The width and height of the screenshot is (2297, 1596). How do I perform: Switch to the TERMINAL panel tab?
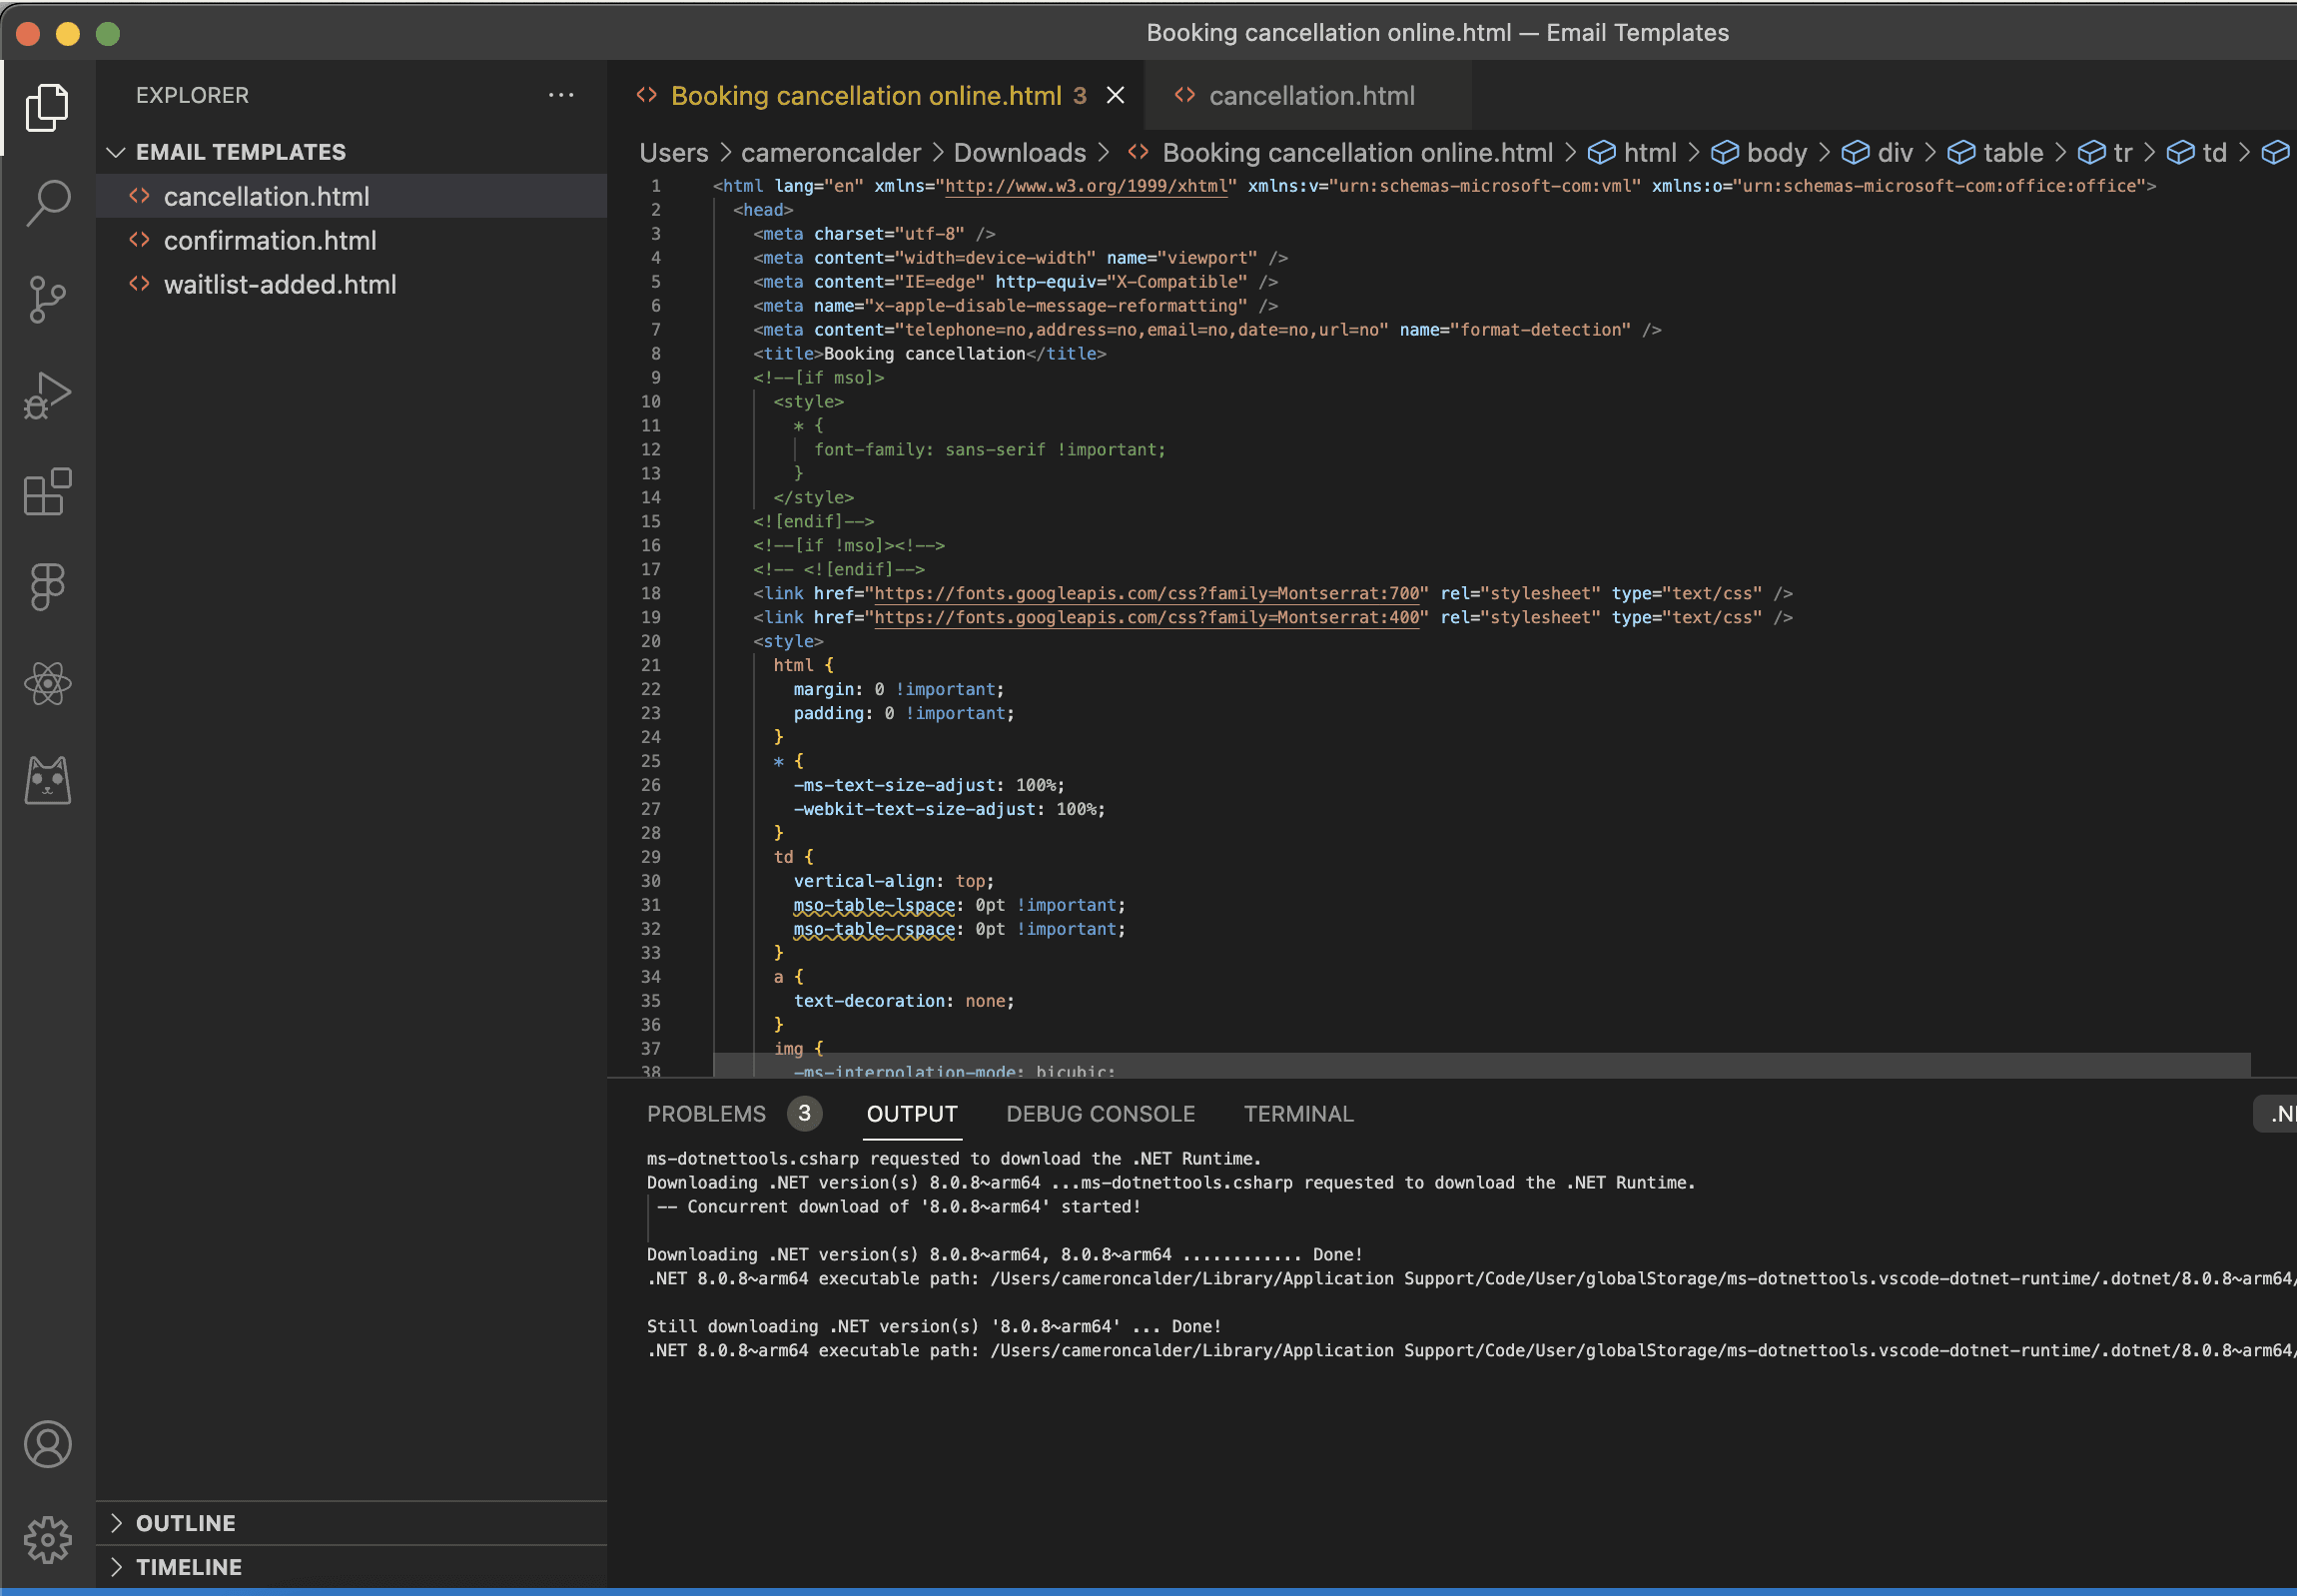point(1298,1114)
